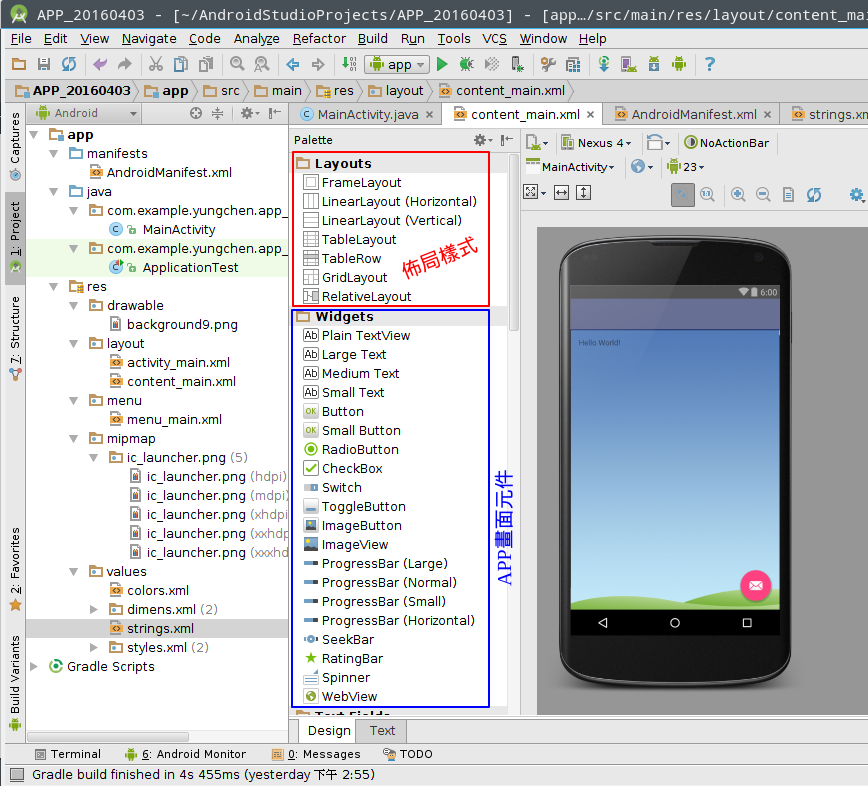Click the Project panel horizontal scrollbar

(x=108, y=737)
